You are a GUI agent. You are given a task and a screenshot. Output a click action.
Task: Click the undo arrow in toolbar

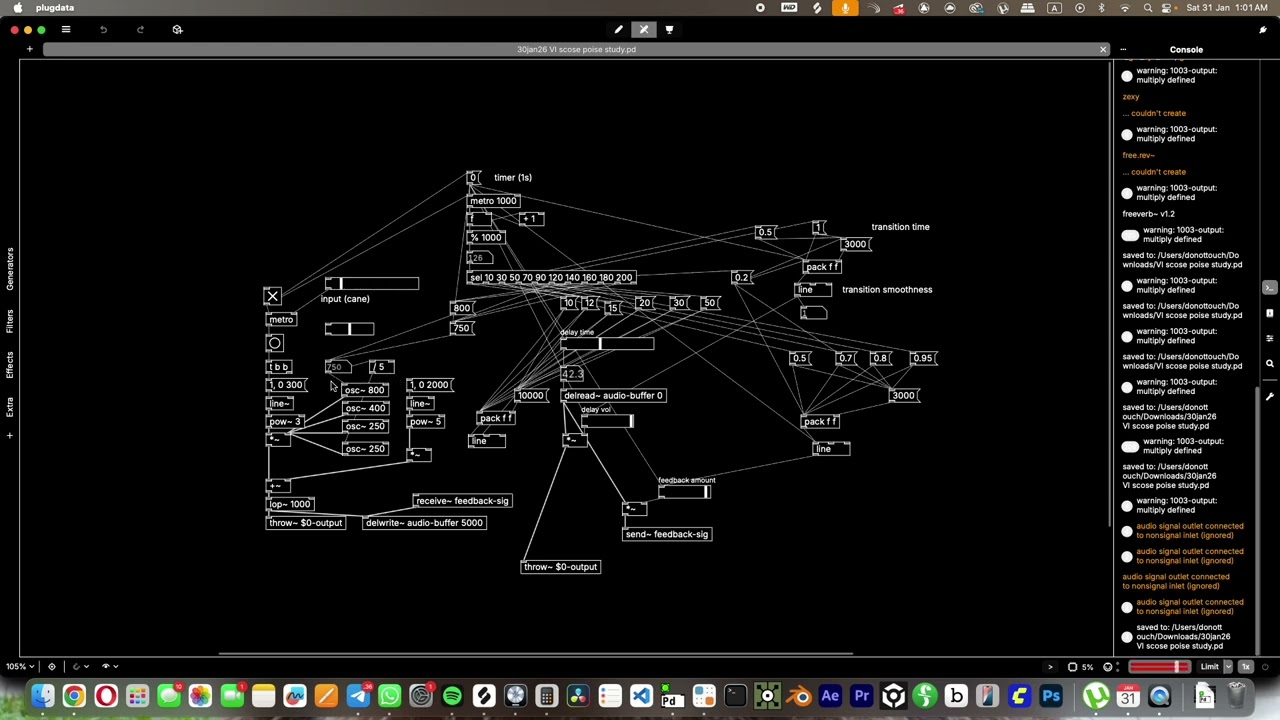pyautogui.click(x=103, y=29)
